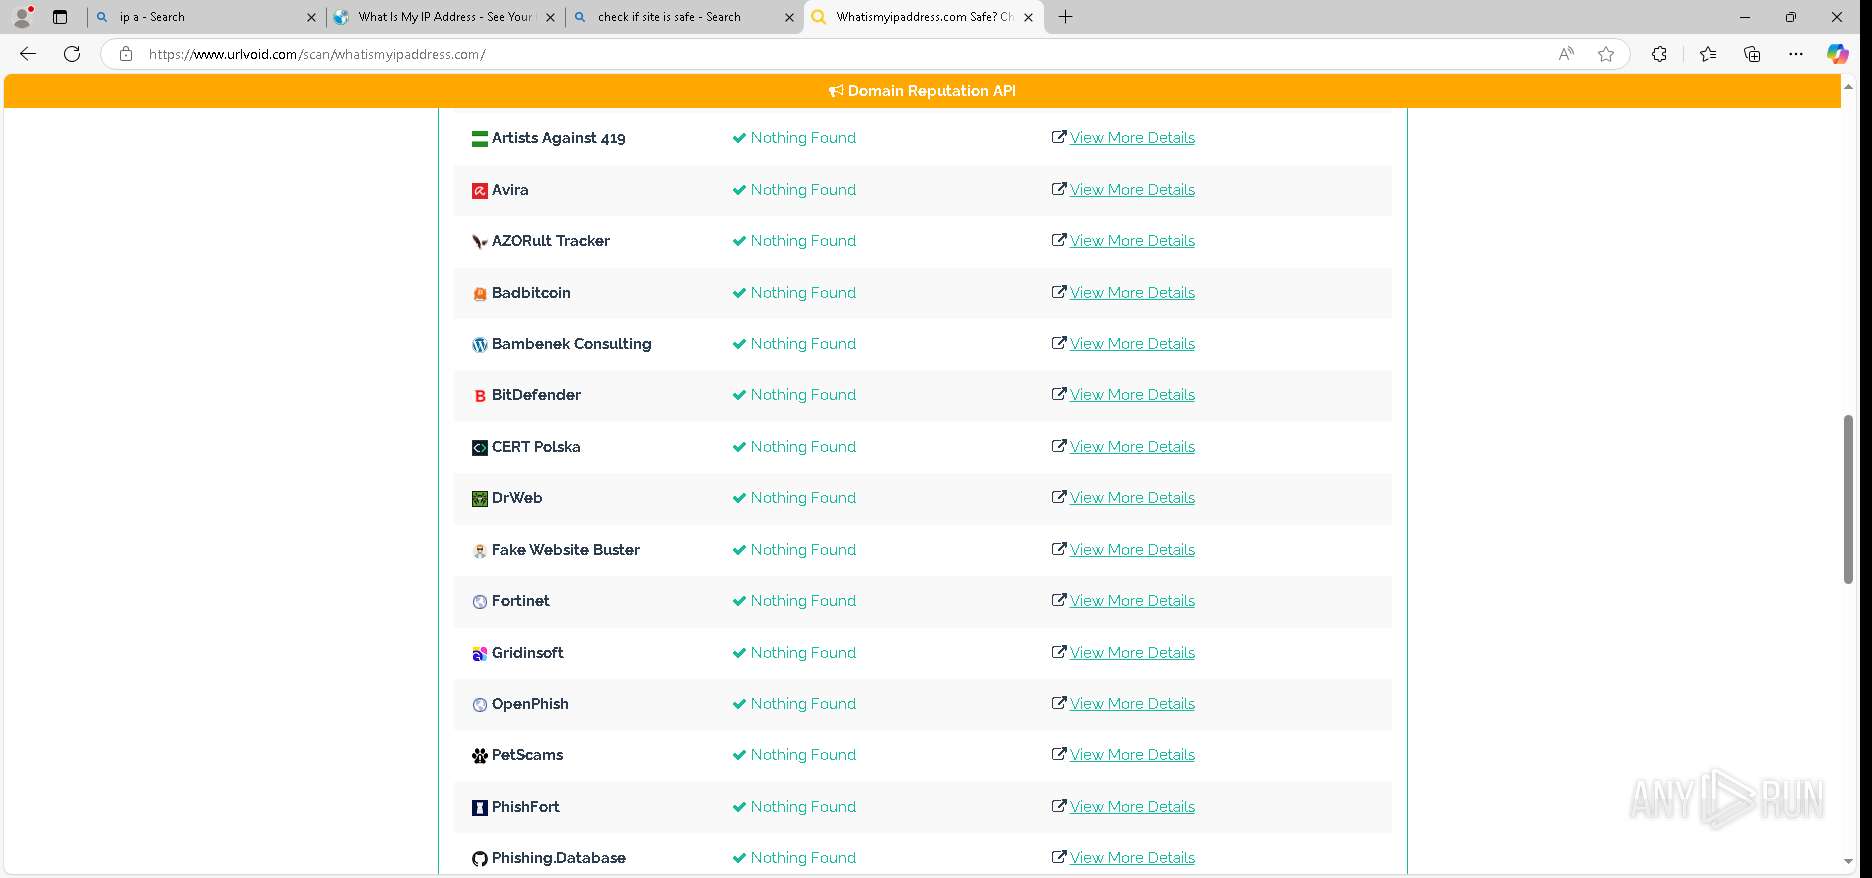Viewport: 1872px width, 878px height.
Task: Open View More Details for Phishing.Database
Action: [1132, 858]
